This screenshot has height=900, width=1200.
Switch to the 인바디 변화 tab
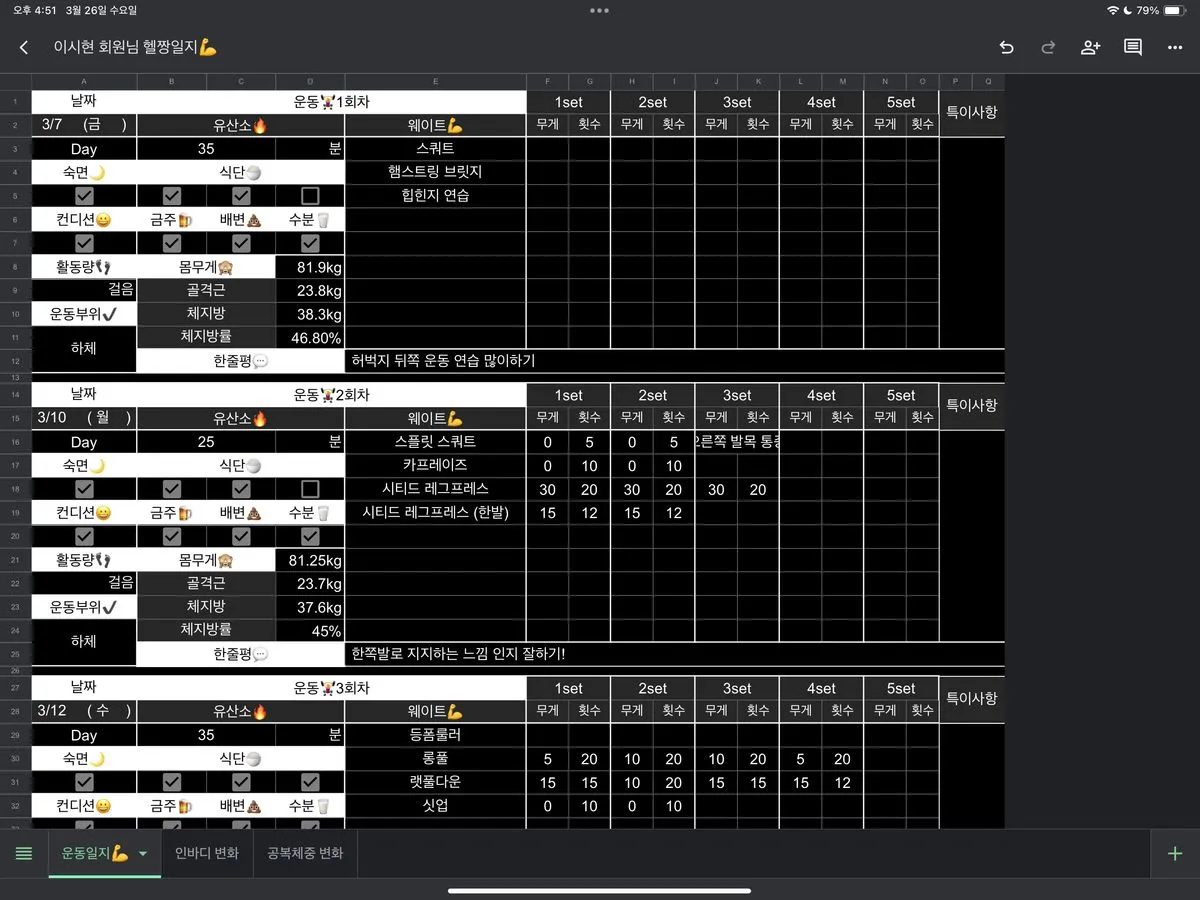(x=207, y=853)
